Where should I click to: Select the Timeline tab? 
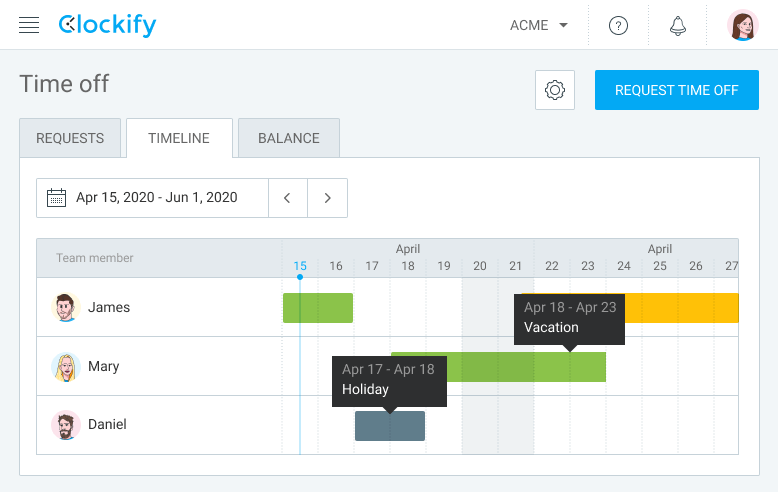(179, 139)
